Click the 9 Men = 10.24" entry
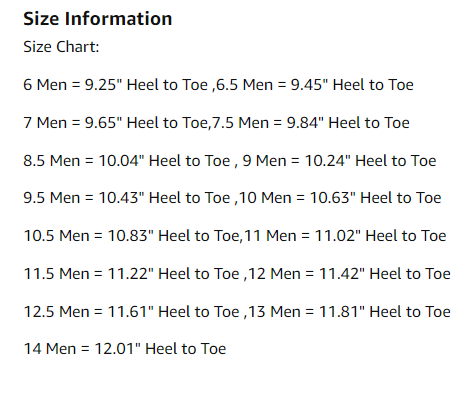Screen dimensions: 456x402 tap(297, 161)
